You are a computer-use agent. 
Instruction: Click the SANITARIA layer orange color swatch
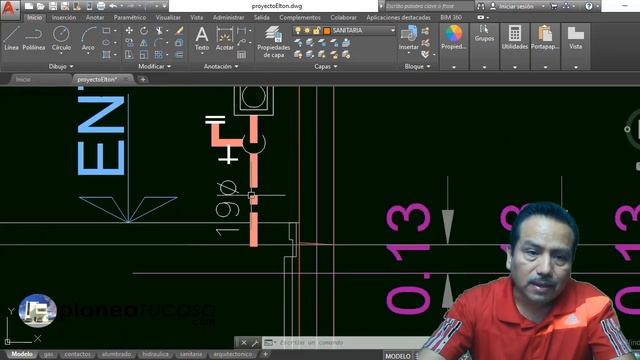pyautogui.click(x=327, y=31)
